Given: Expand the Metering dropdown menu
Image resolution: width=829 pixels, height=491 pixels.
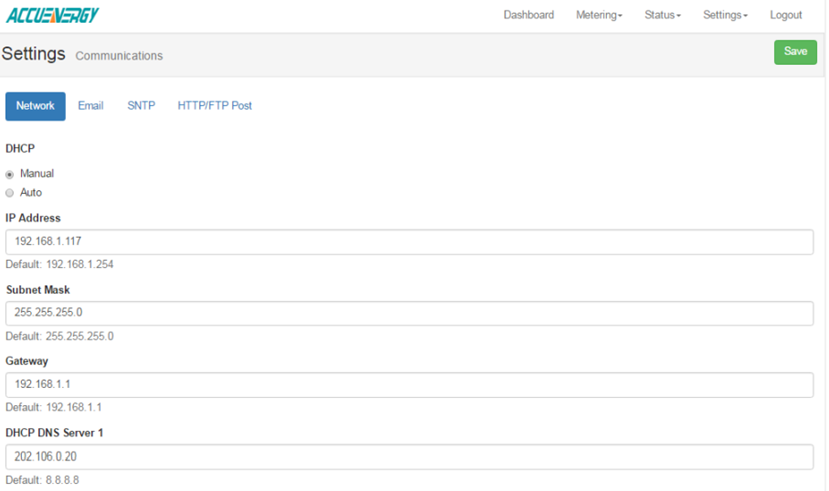Looking at the screenshot, I should (x=598, y=15).
